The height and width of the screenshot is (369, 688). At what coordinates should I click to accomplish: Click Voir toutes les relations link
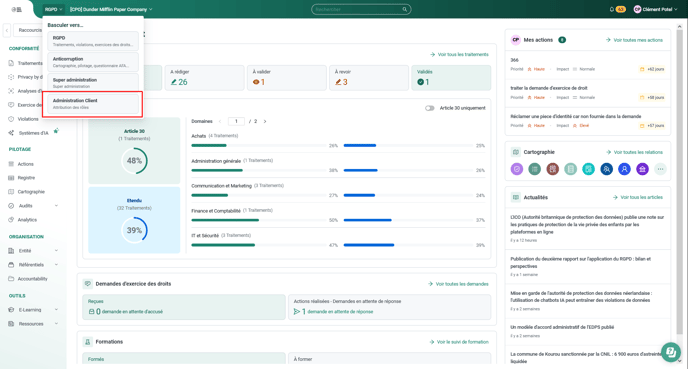pos(634,152)
